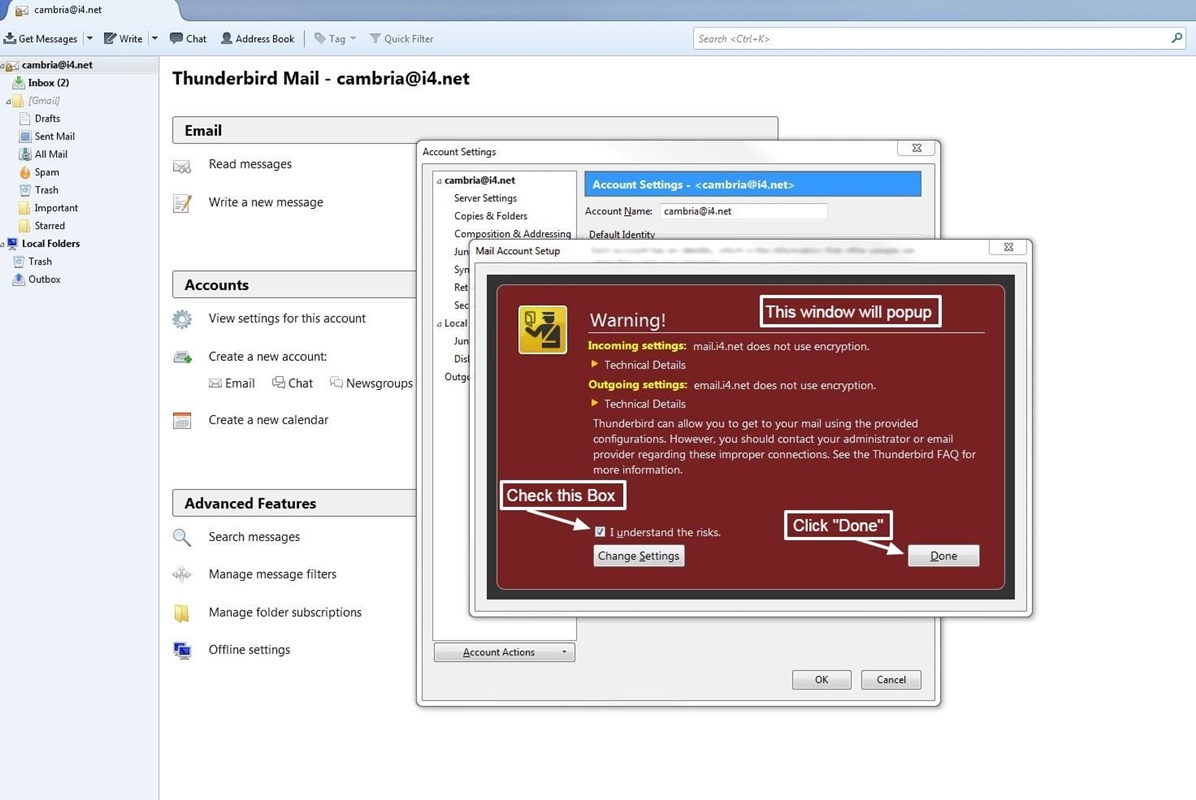1196x800 pixels.
Task: Click the Outbox folder icon
Action: click(x=18, y=279)
